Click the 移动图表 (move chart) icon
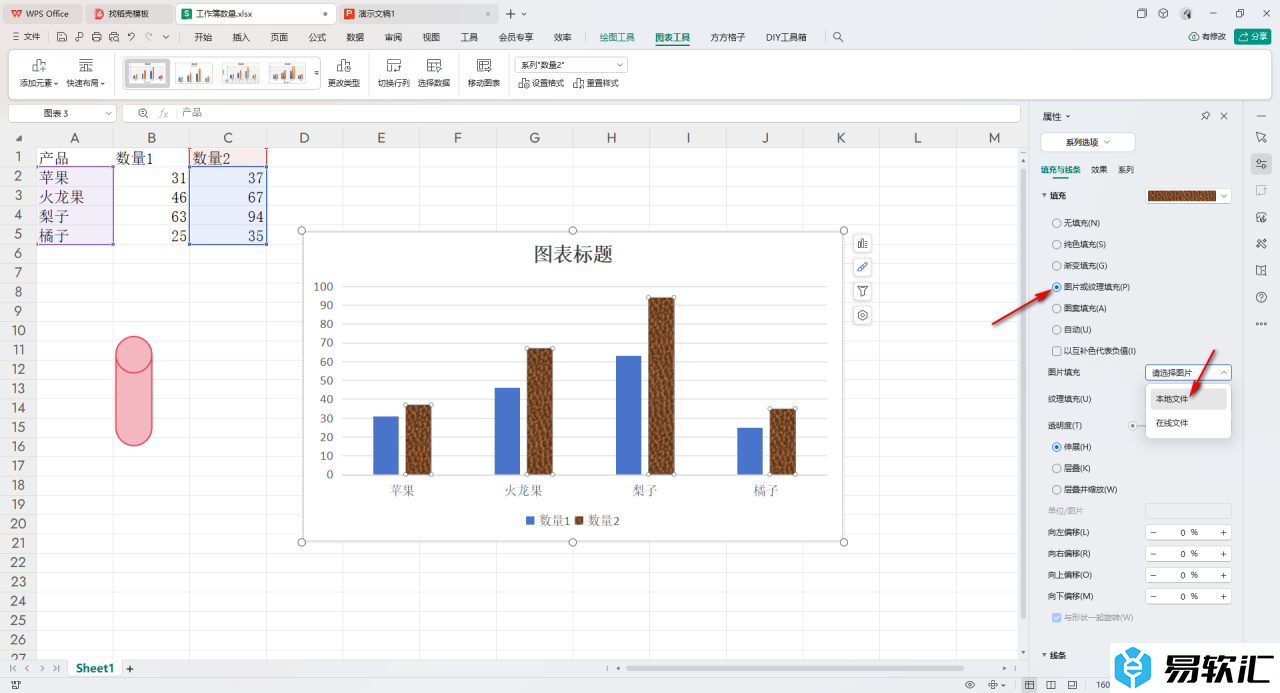This screenshot has width=1280, height=693. coord(484,66)
